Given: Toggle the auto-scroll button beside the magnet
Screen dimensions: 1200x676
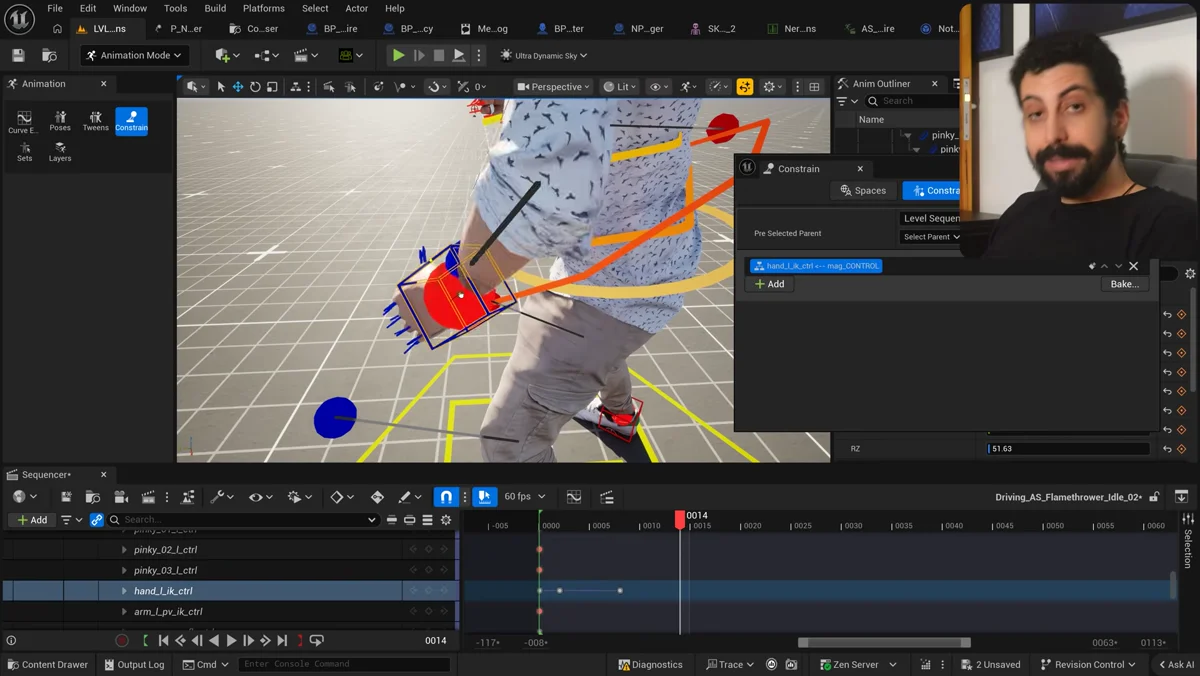Looking at the screenshot, I should tap(484, 496).
